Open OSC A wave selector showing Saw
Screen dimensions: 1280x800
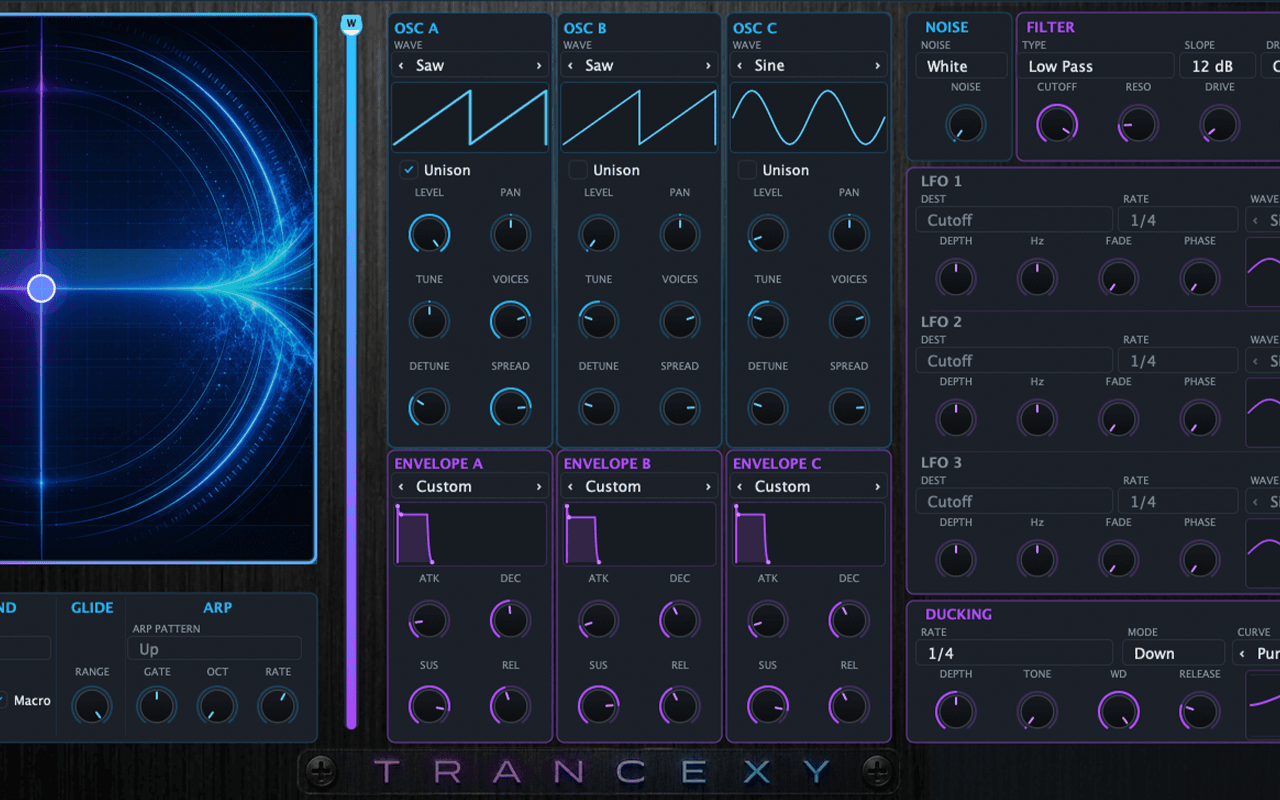[x=470, y=66]
